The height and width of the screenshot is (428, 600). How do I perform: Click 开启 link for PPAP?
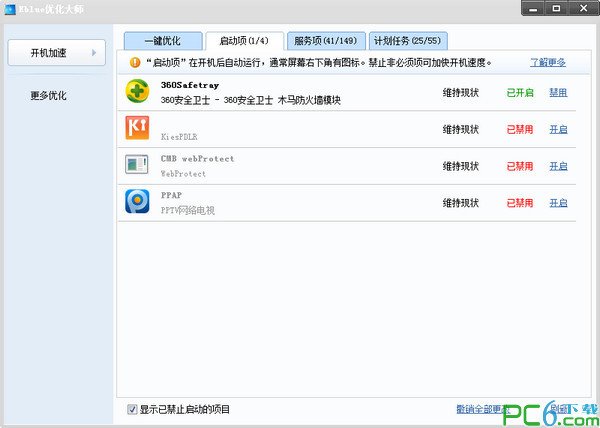tap(558, 203)
